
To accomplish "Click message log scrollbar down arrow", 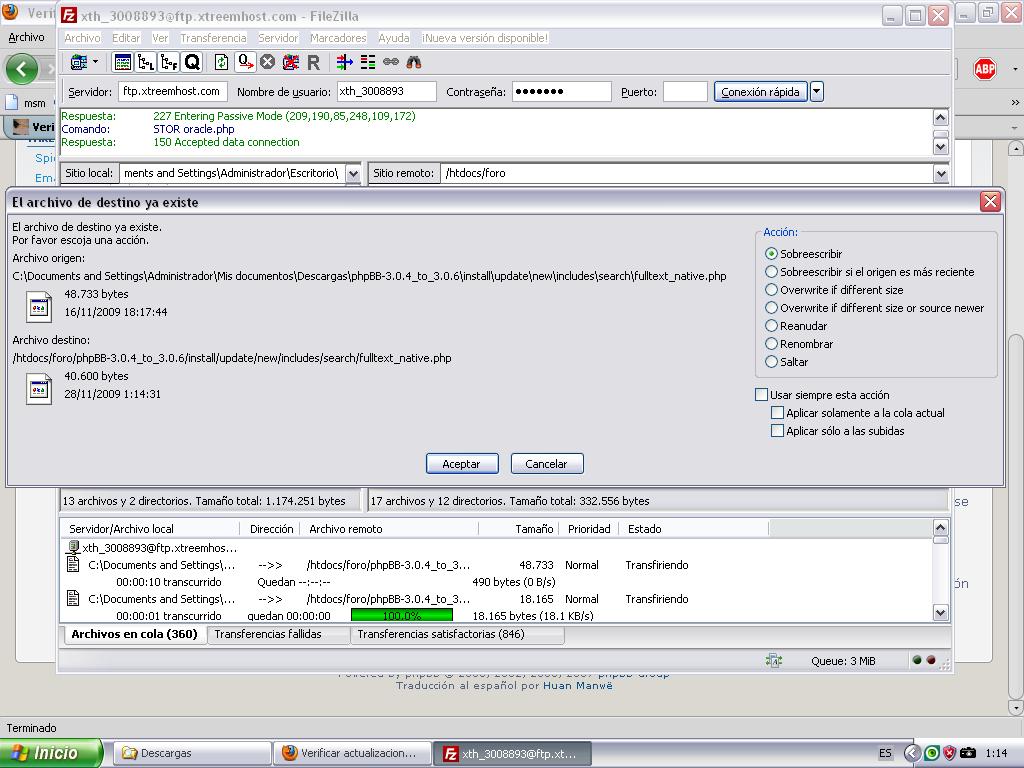I will pos(940,146).
